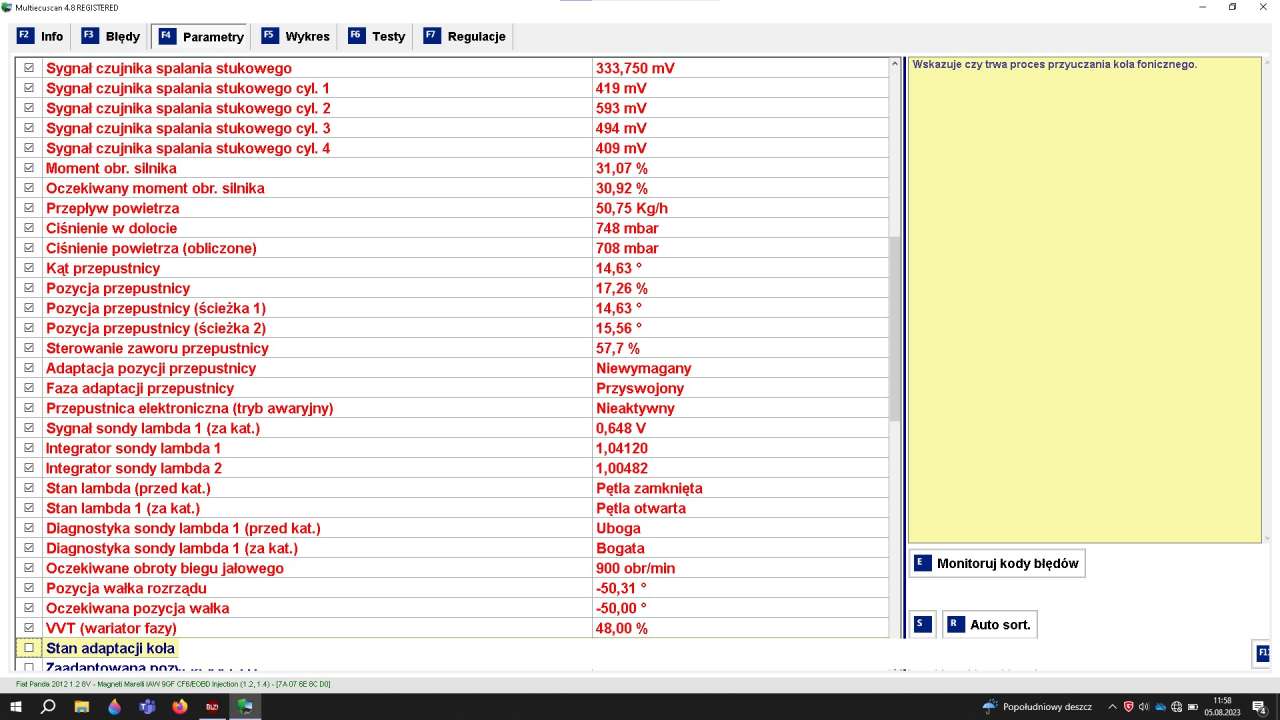
Task: Switch to the Błędy tab
Action: tap(111, 37)
